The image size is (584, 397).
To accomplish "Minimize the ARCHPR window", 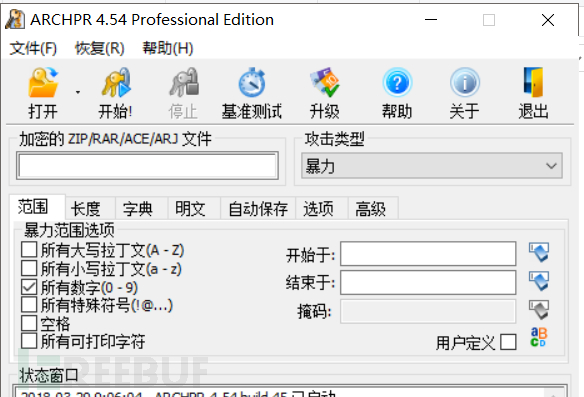I will coord(431,20).
